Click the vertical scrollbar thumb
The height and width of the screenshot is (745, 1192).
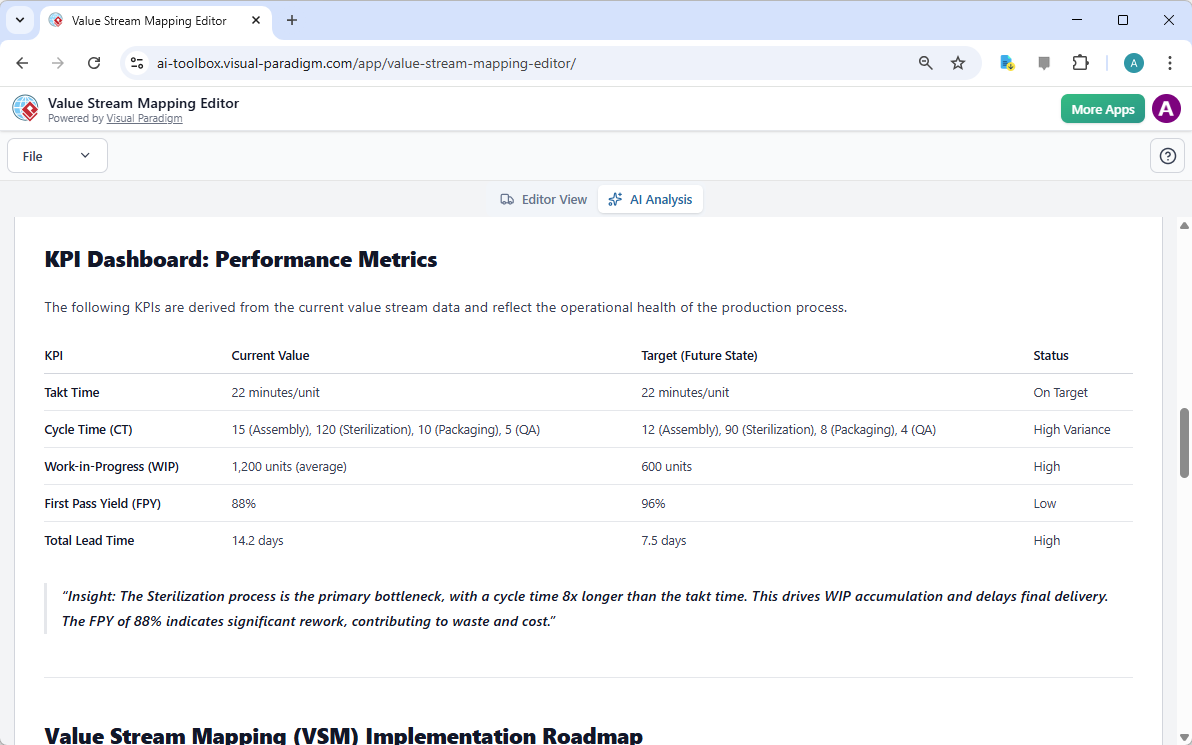[x=1185, y=428]
